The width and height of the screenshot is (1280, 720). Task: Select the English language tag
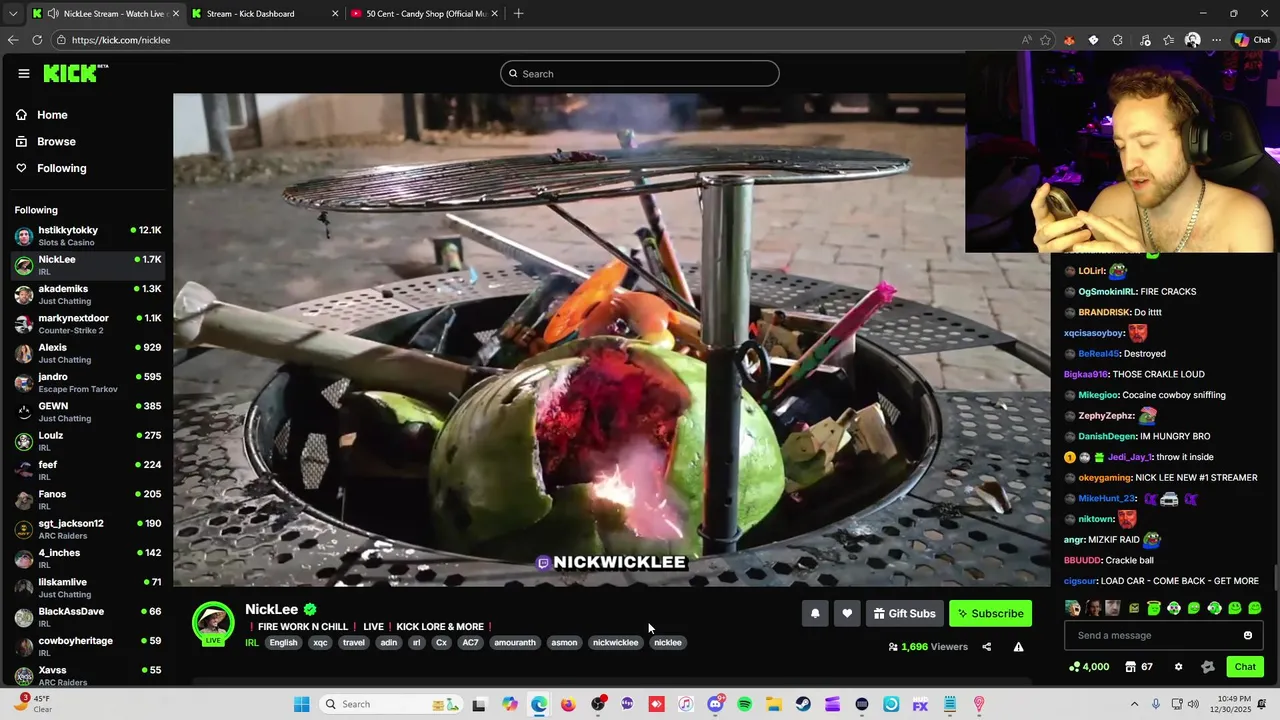point(283,643)
